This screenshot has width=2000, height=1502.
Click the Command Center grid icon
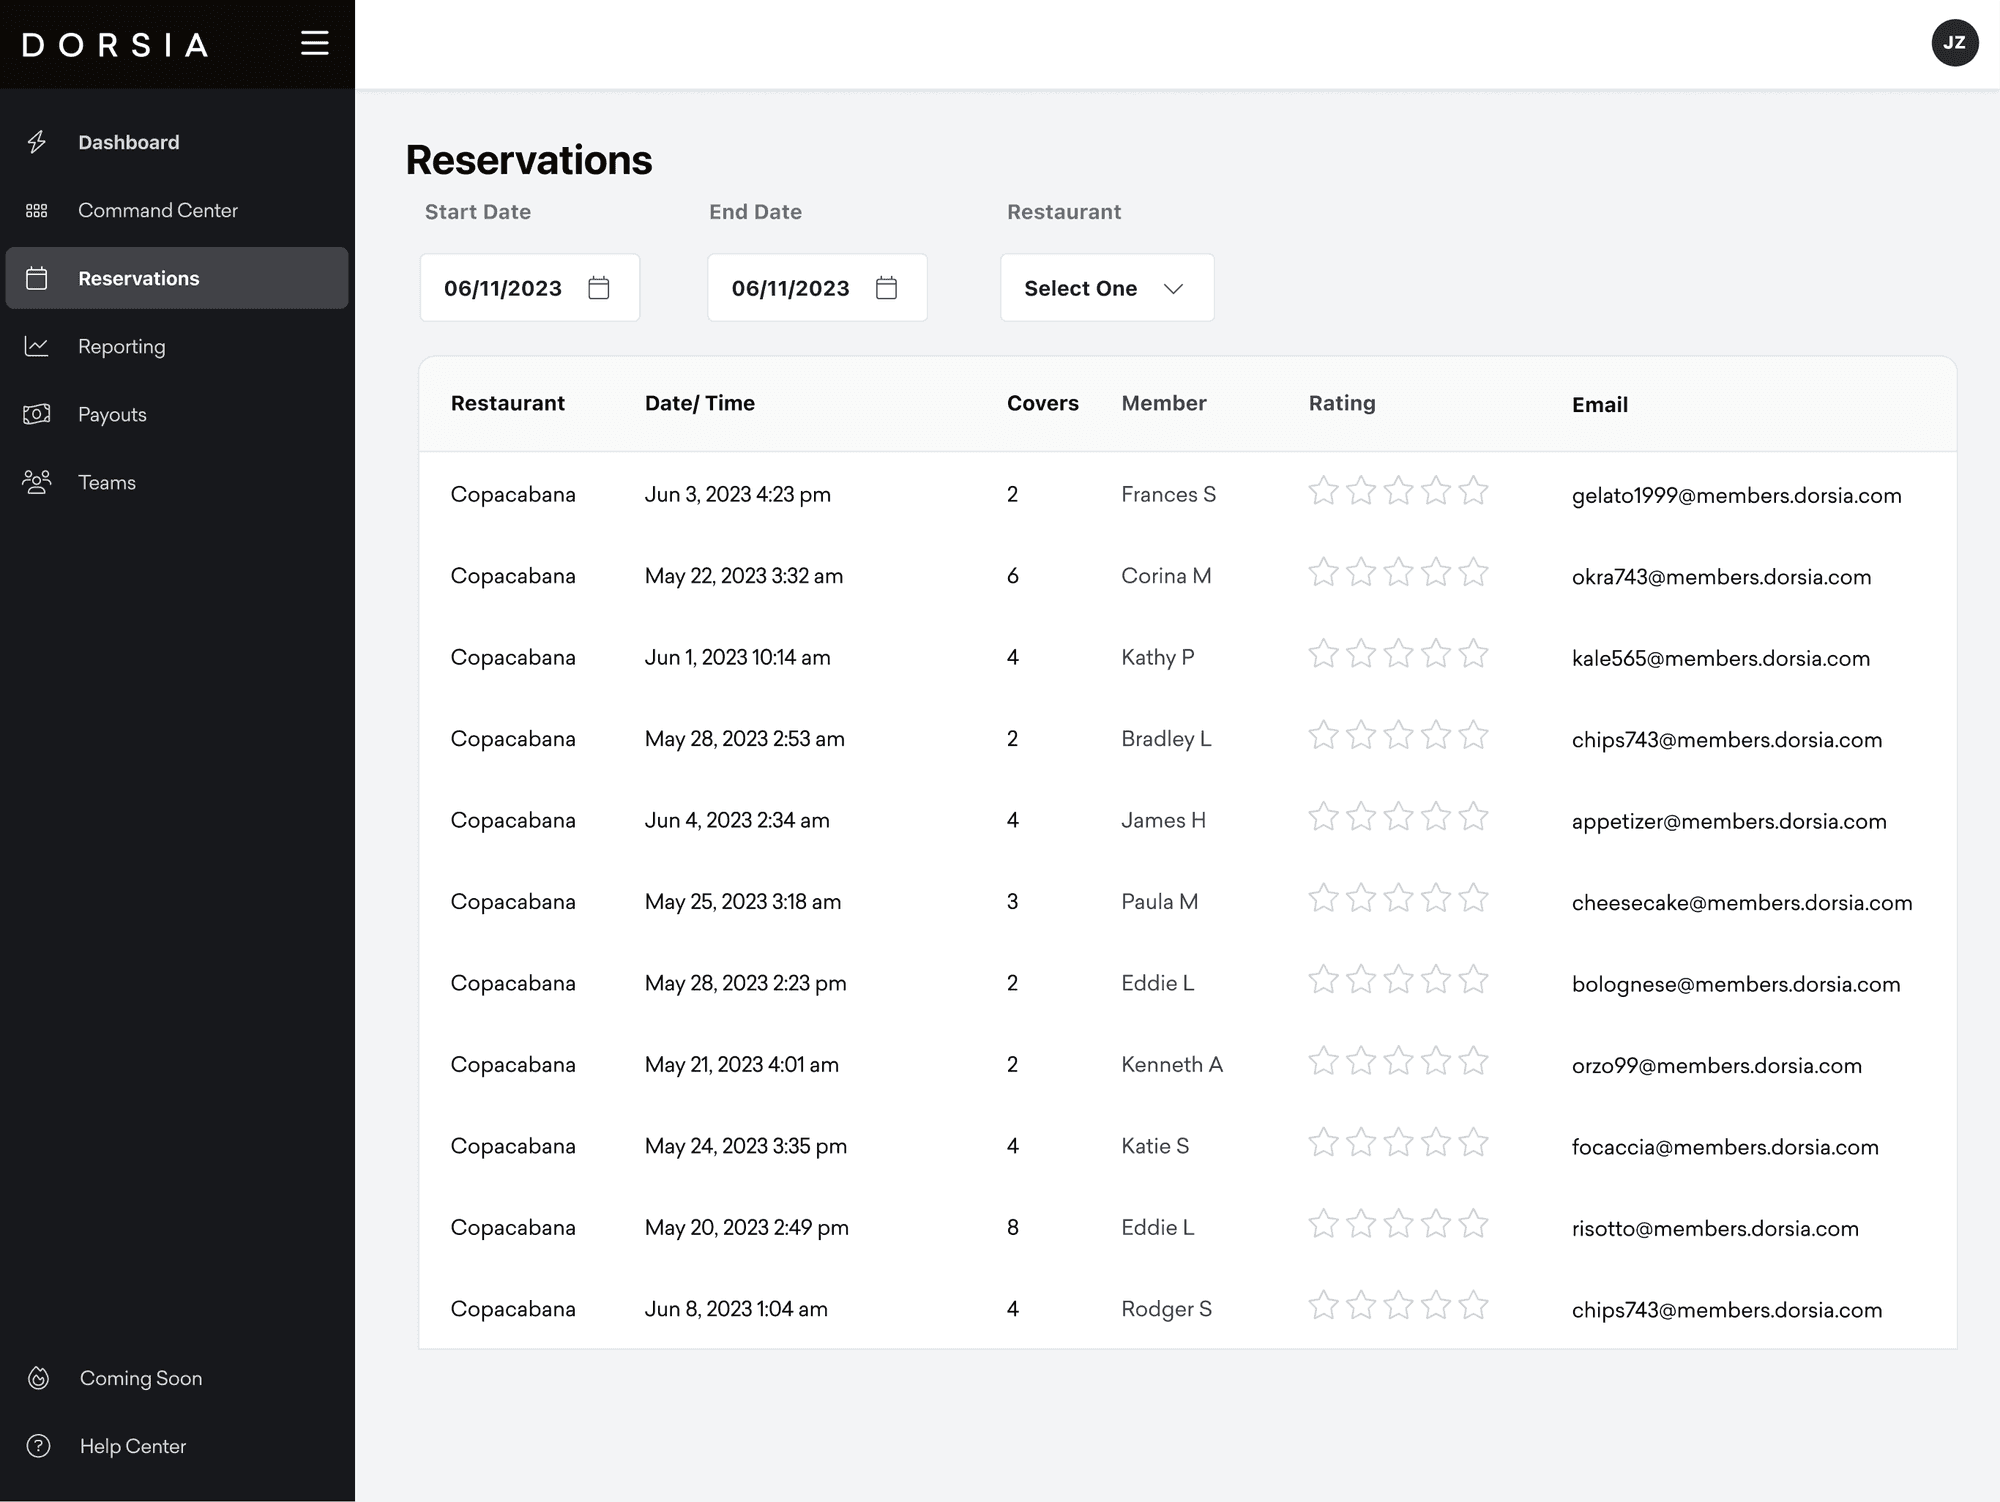pos(37,211)
